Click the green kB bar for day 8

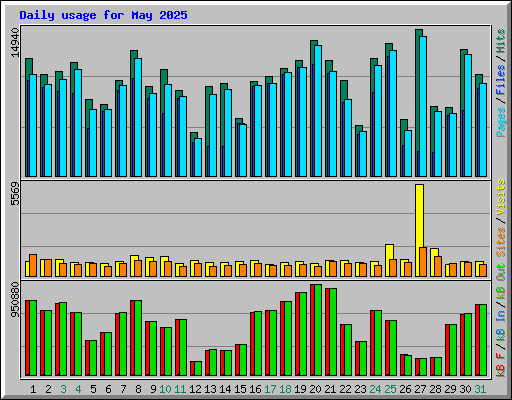(138, 338)
